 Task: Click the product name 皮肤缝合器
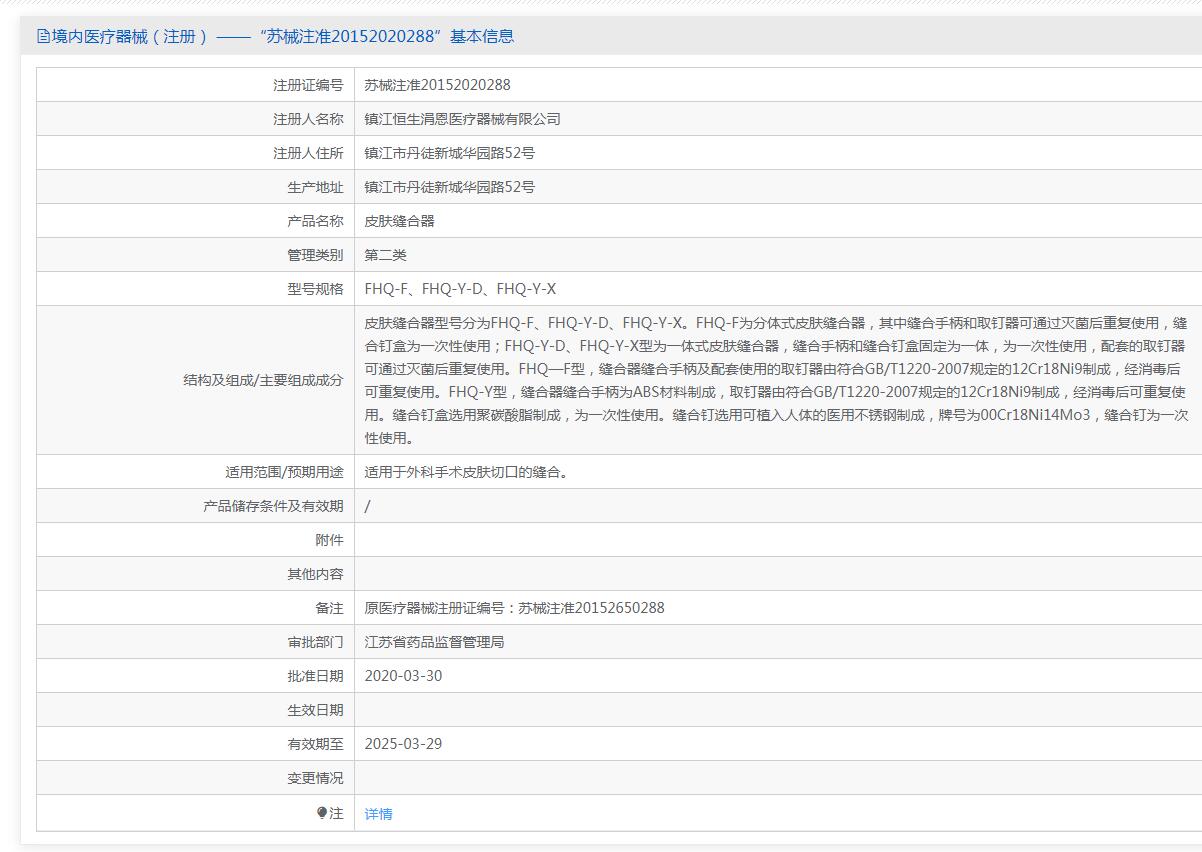tap(399, 221)
